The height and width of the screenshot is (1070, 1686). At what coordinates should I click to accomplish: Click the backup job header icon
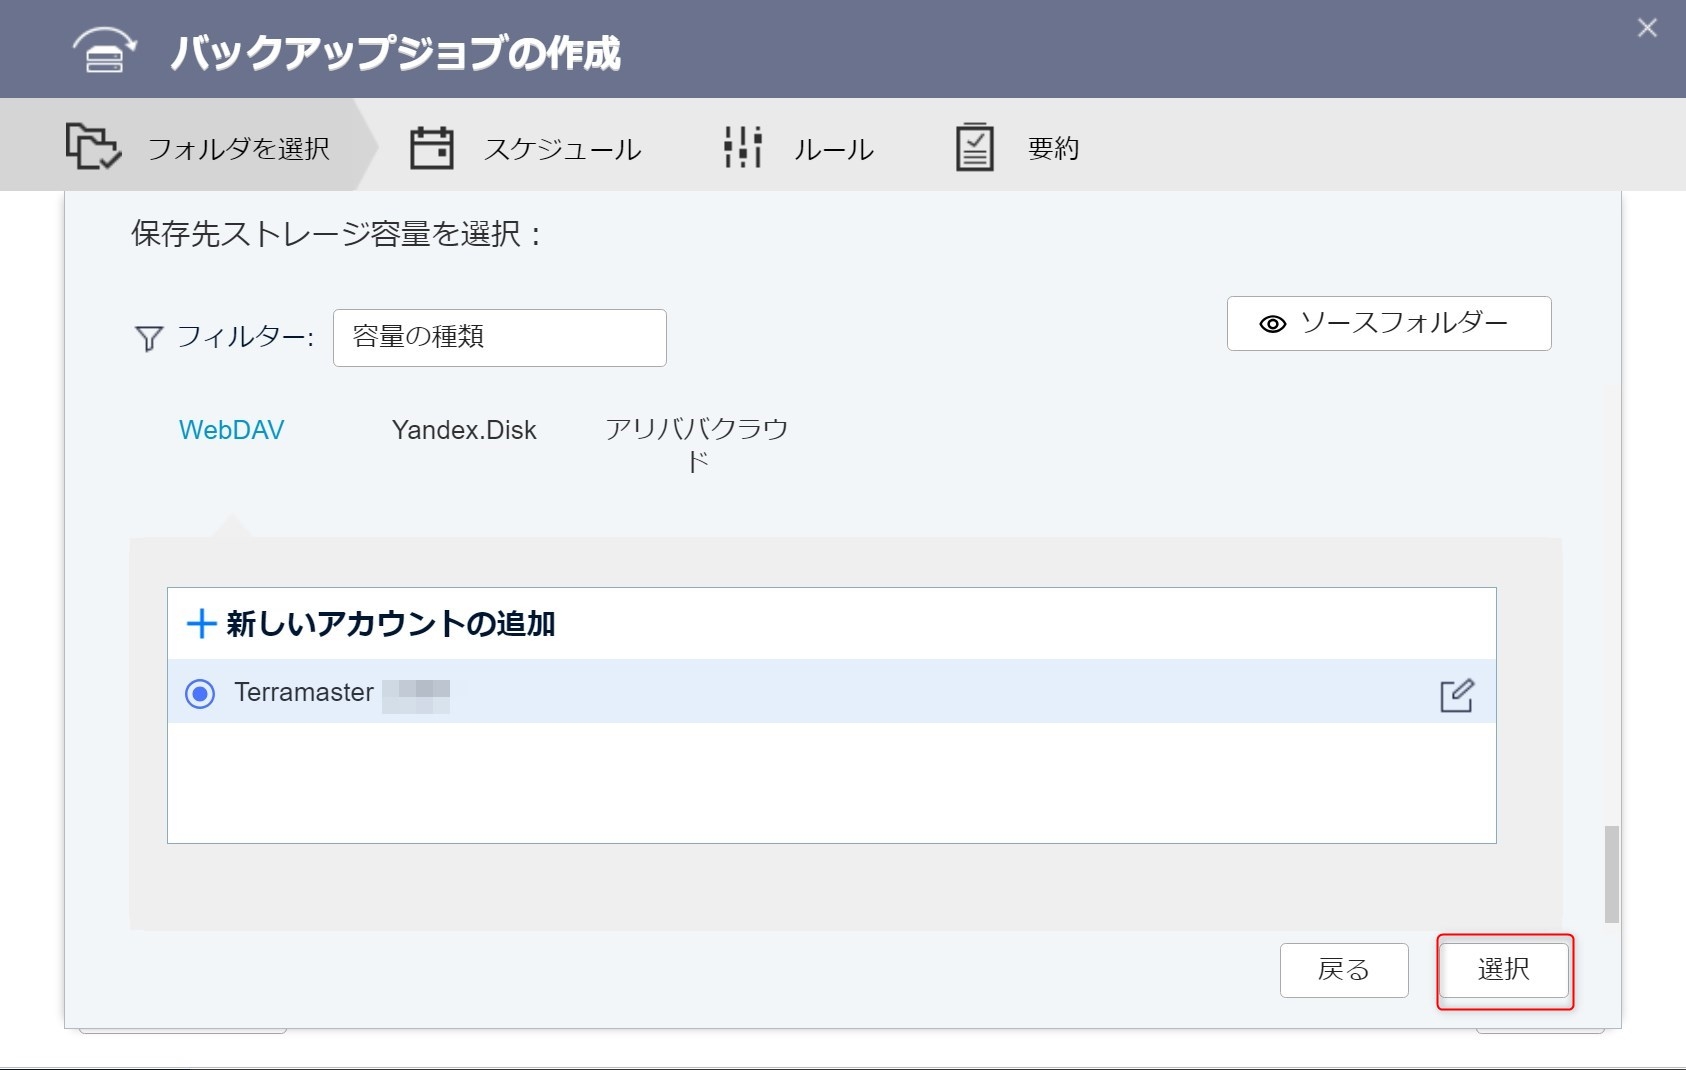(x=104, y=50)
